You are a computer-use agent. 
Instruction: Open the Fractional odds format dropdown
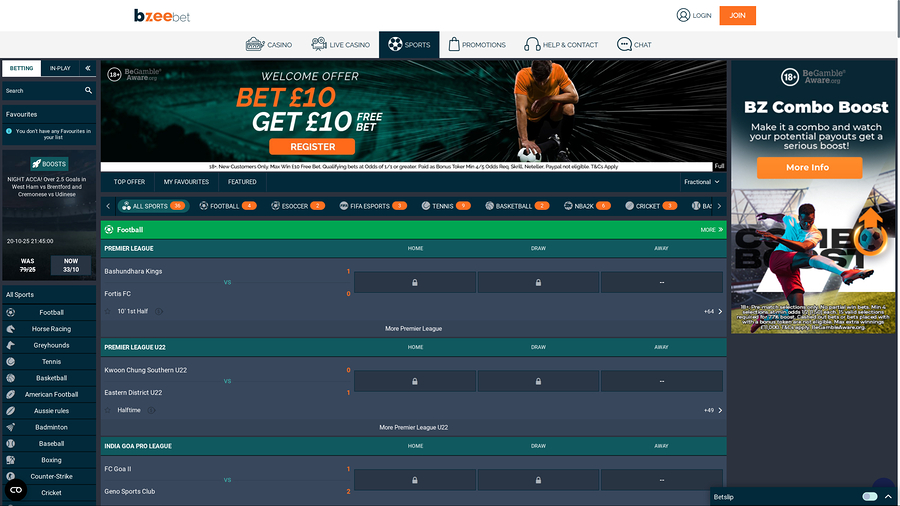click(701, 182)
